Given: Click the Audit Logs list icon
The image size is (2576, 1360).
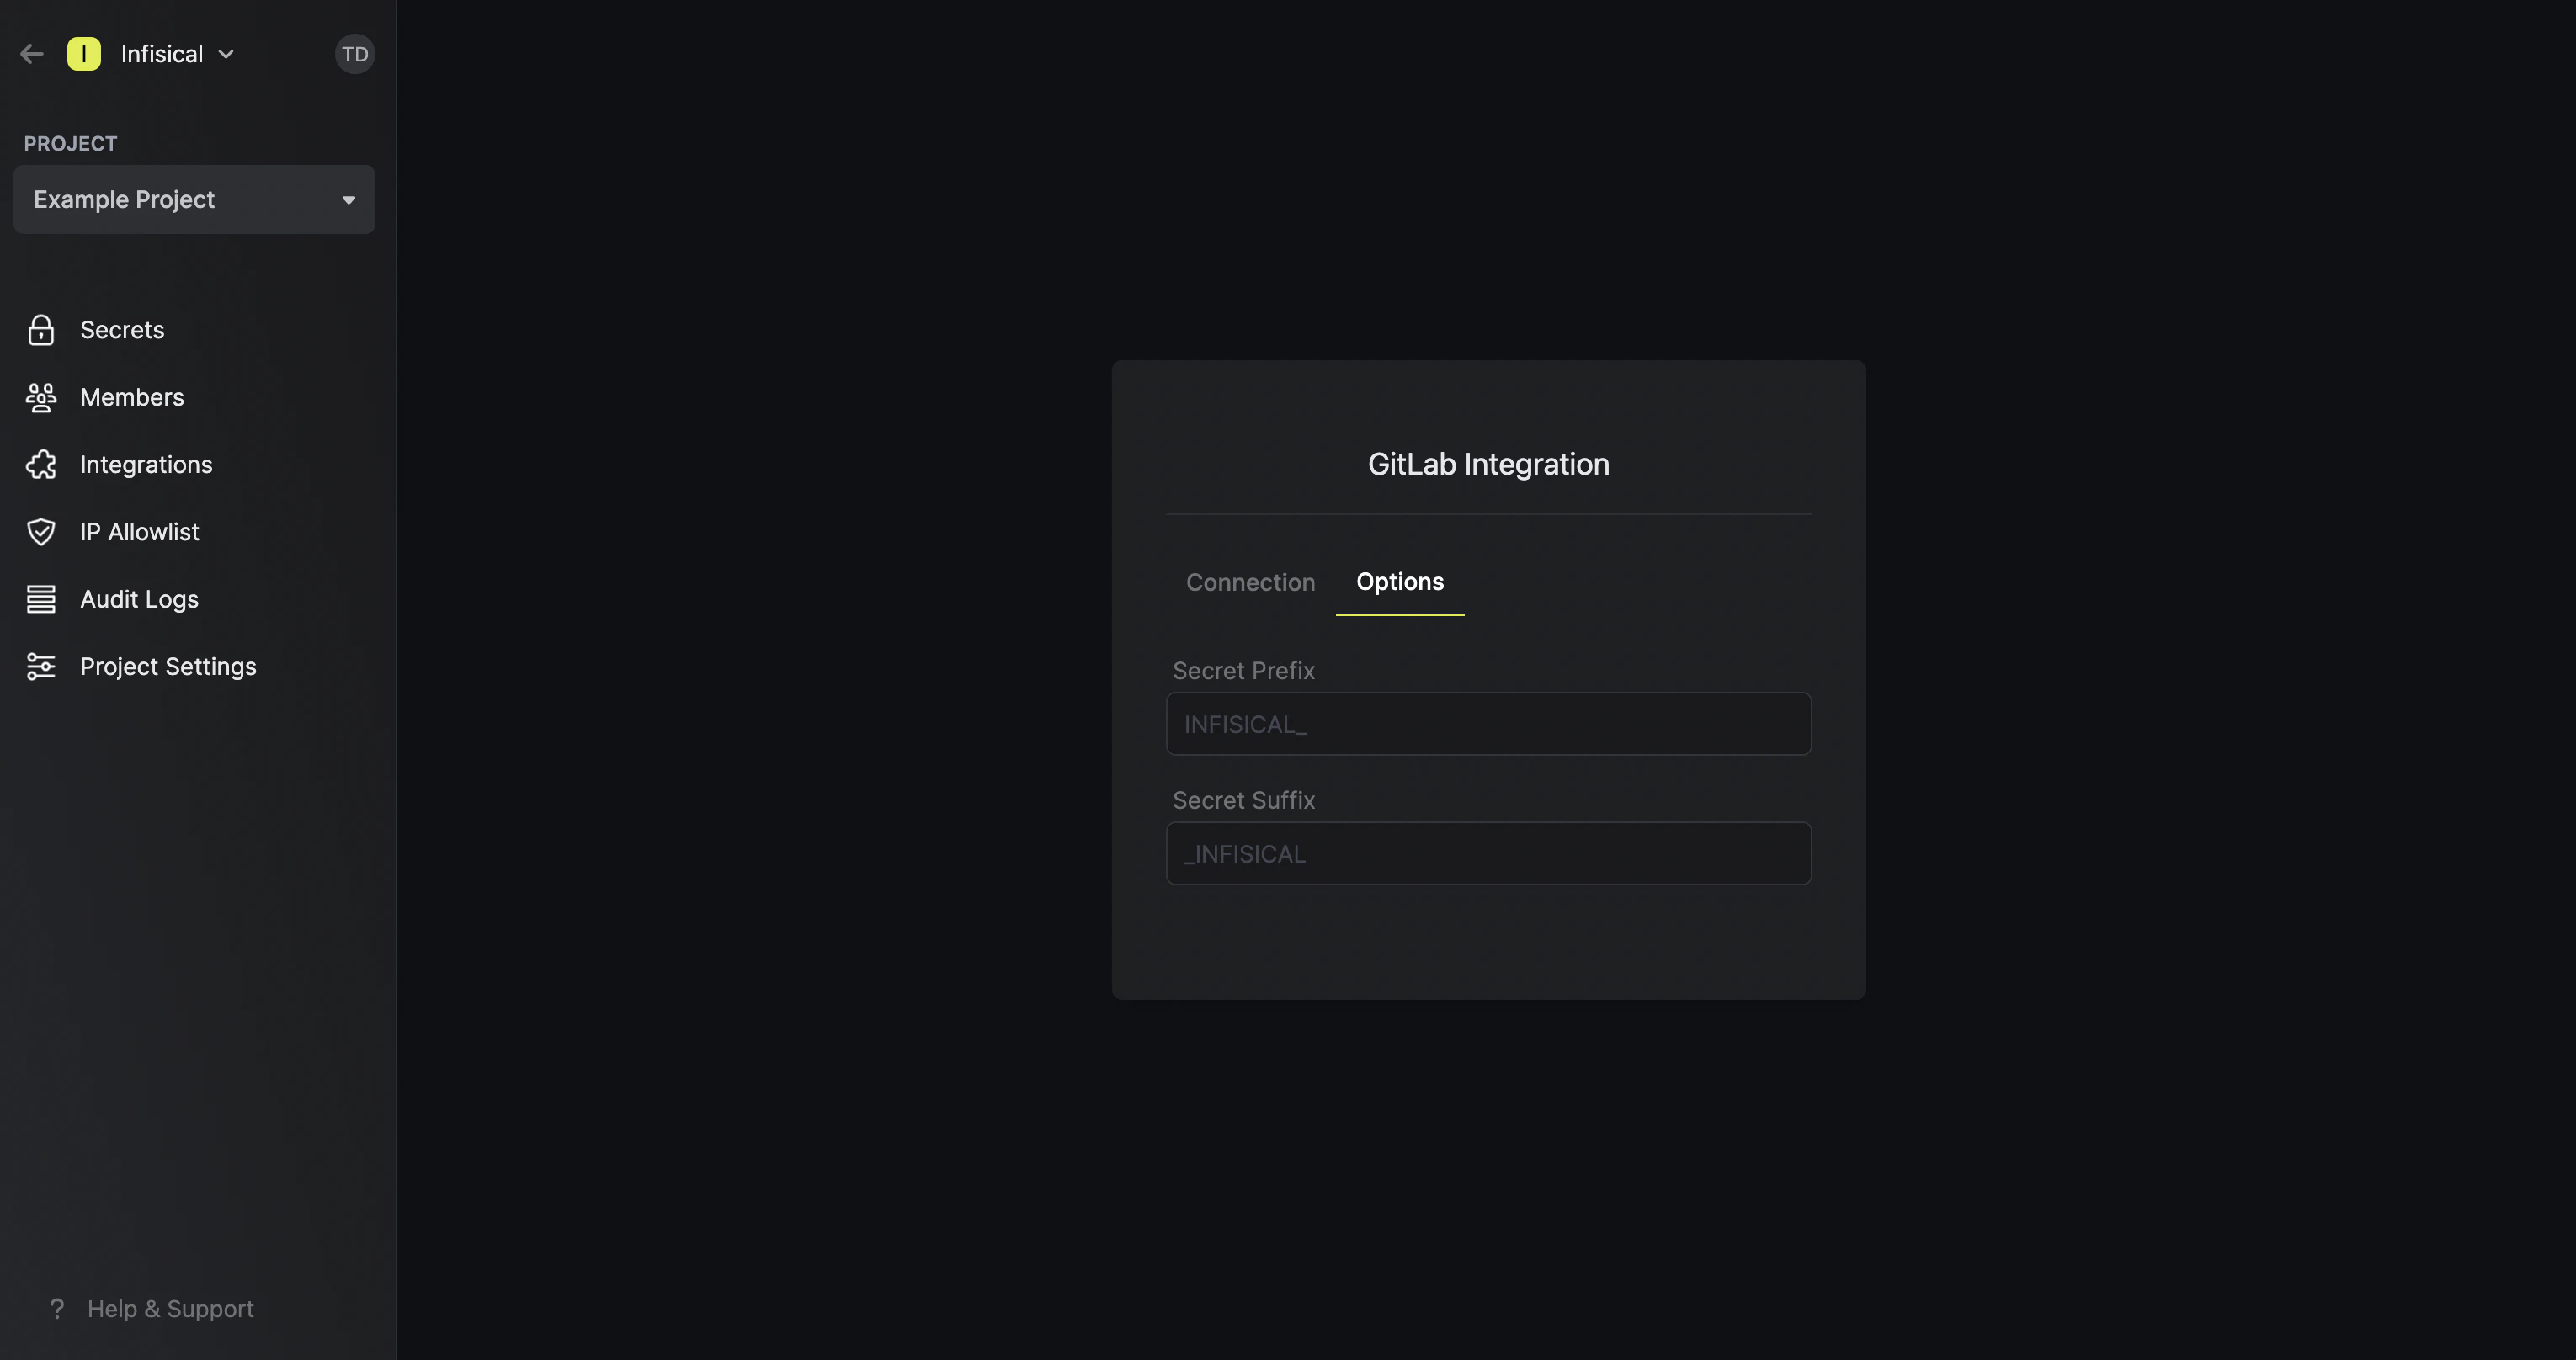Looking at the screenshot, I should tap(41, 599).
